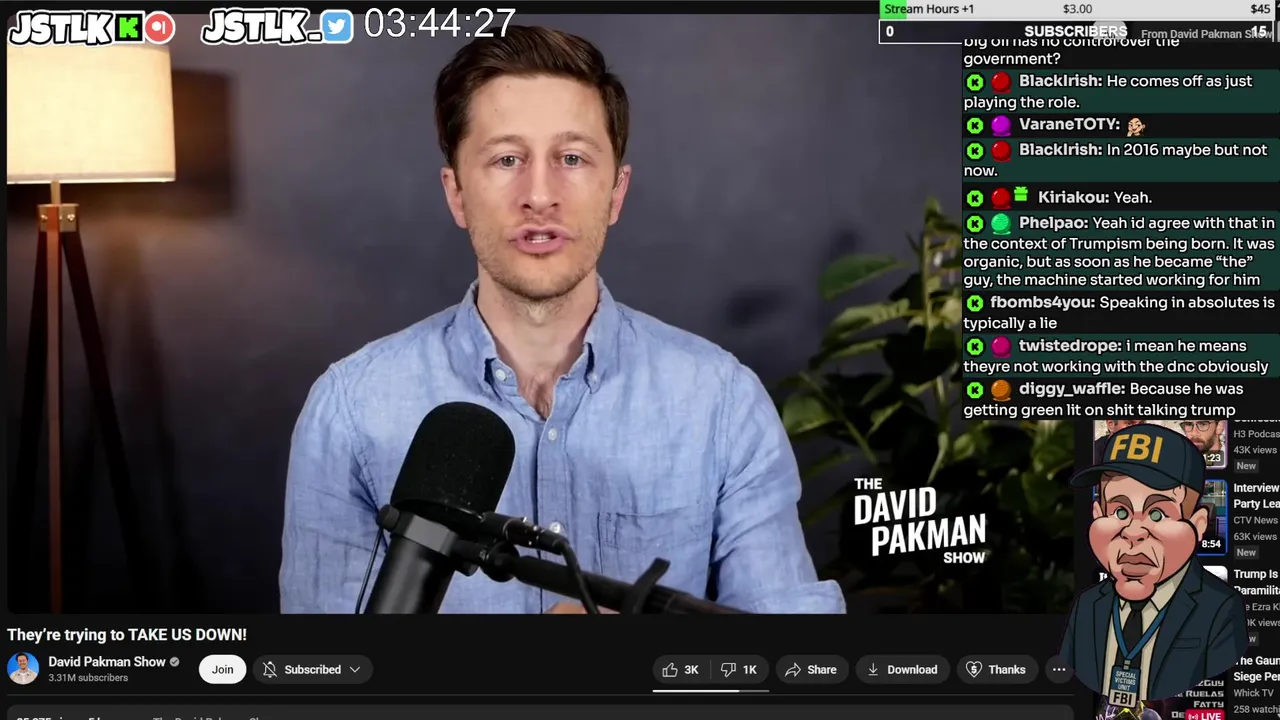Click the purple badge beside VaraneTOTY
The image size is (1280, 720).
(1001, 125)
